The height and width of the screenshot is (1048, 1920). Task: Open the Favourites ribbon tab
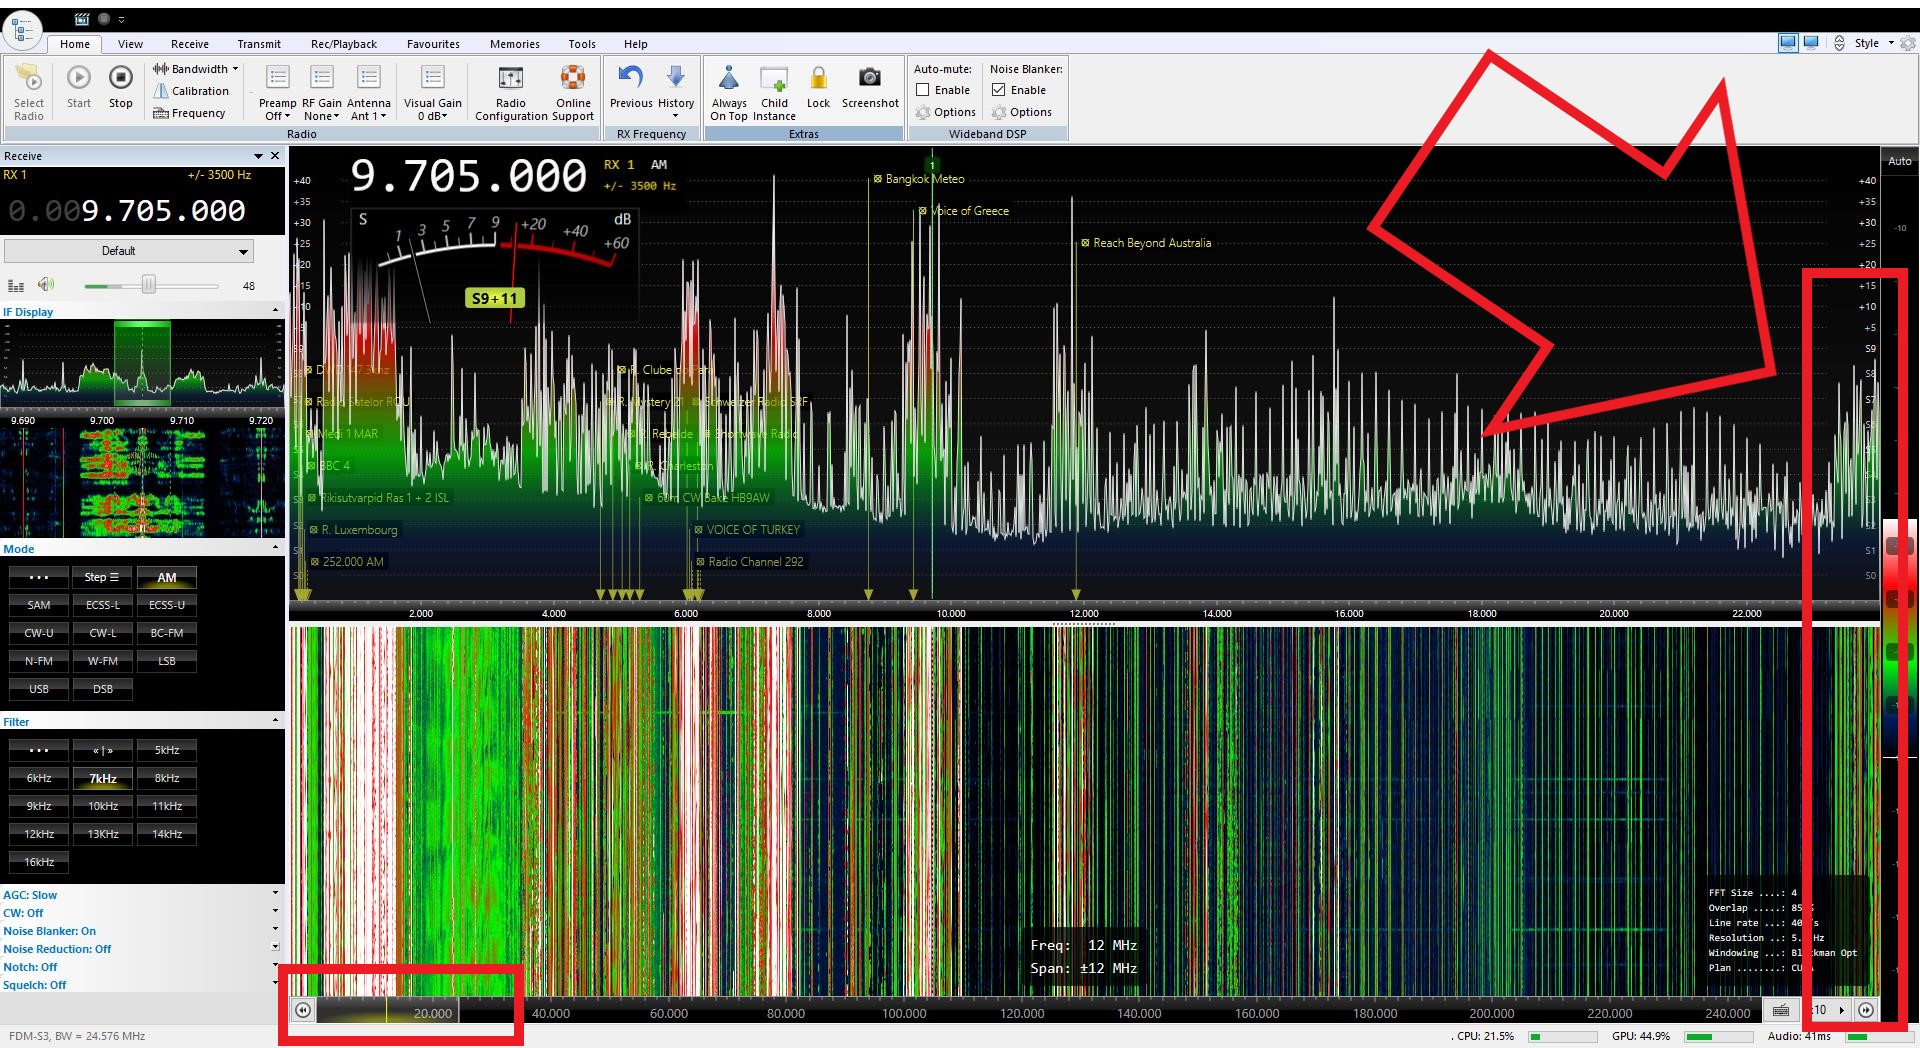(x=433, y=44)
